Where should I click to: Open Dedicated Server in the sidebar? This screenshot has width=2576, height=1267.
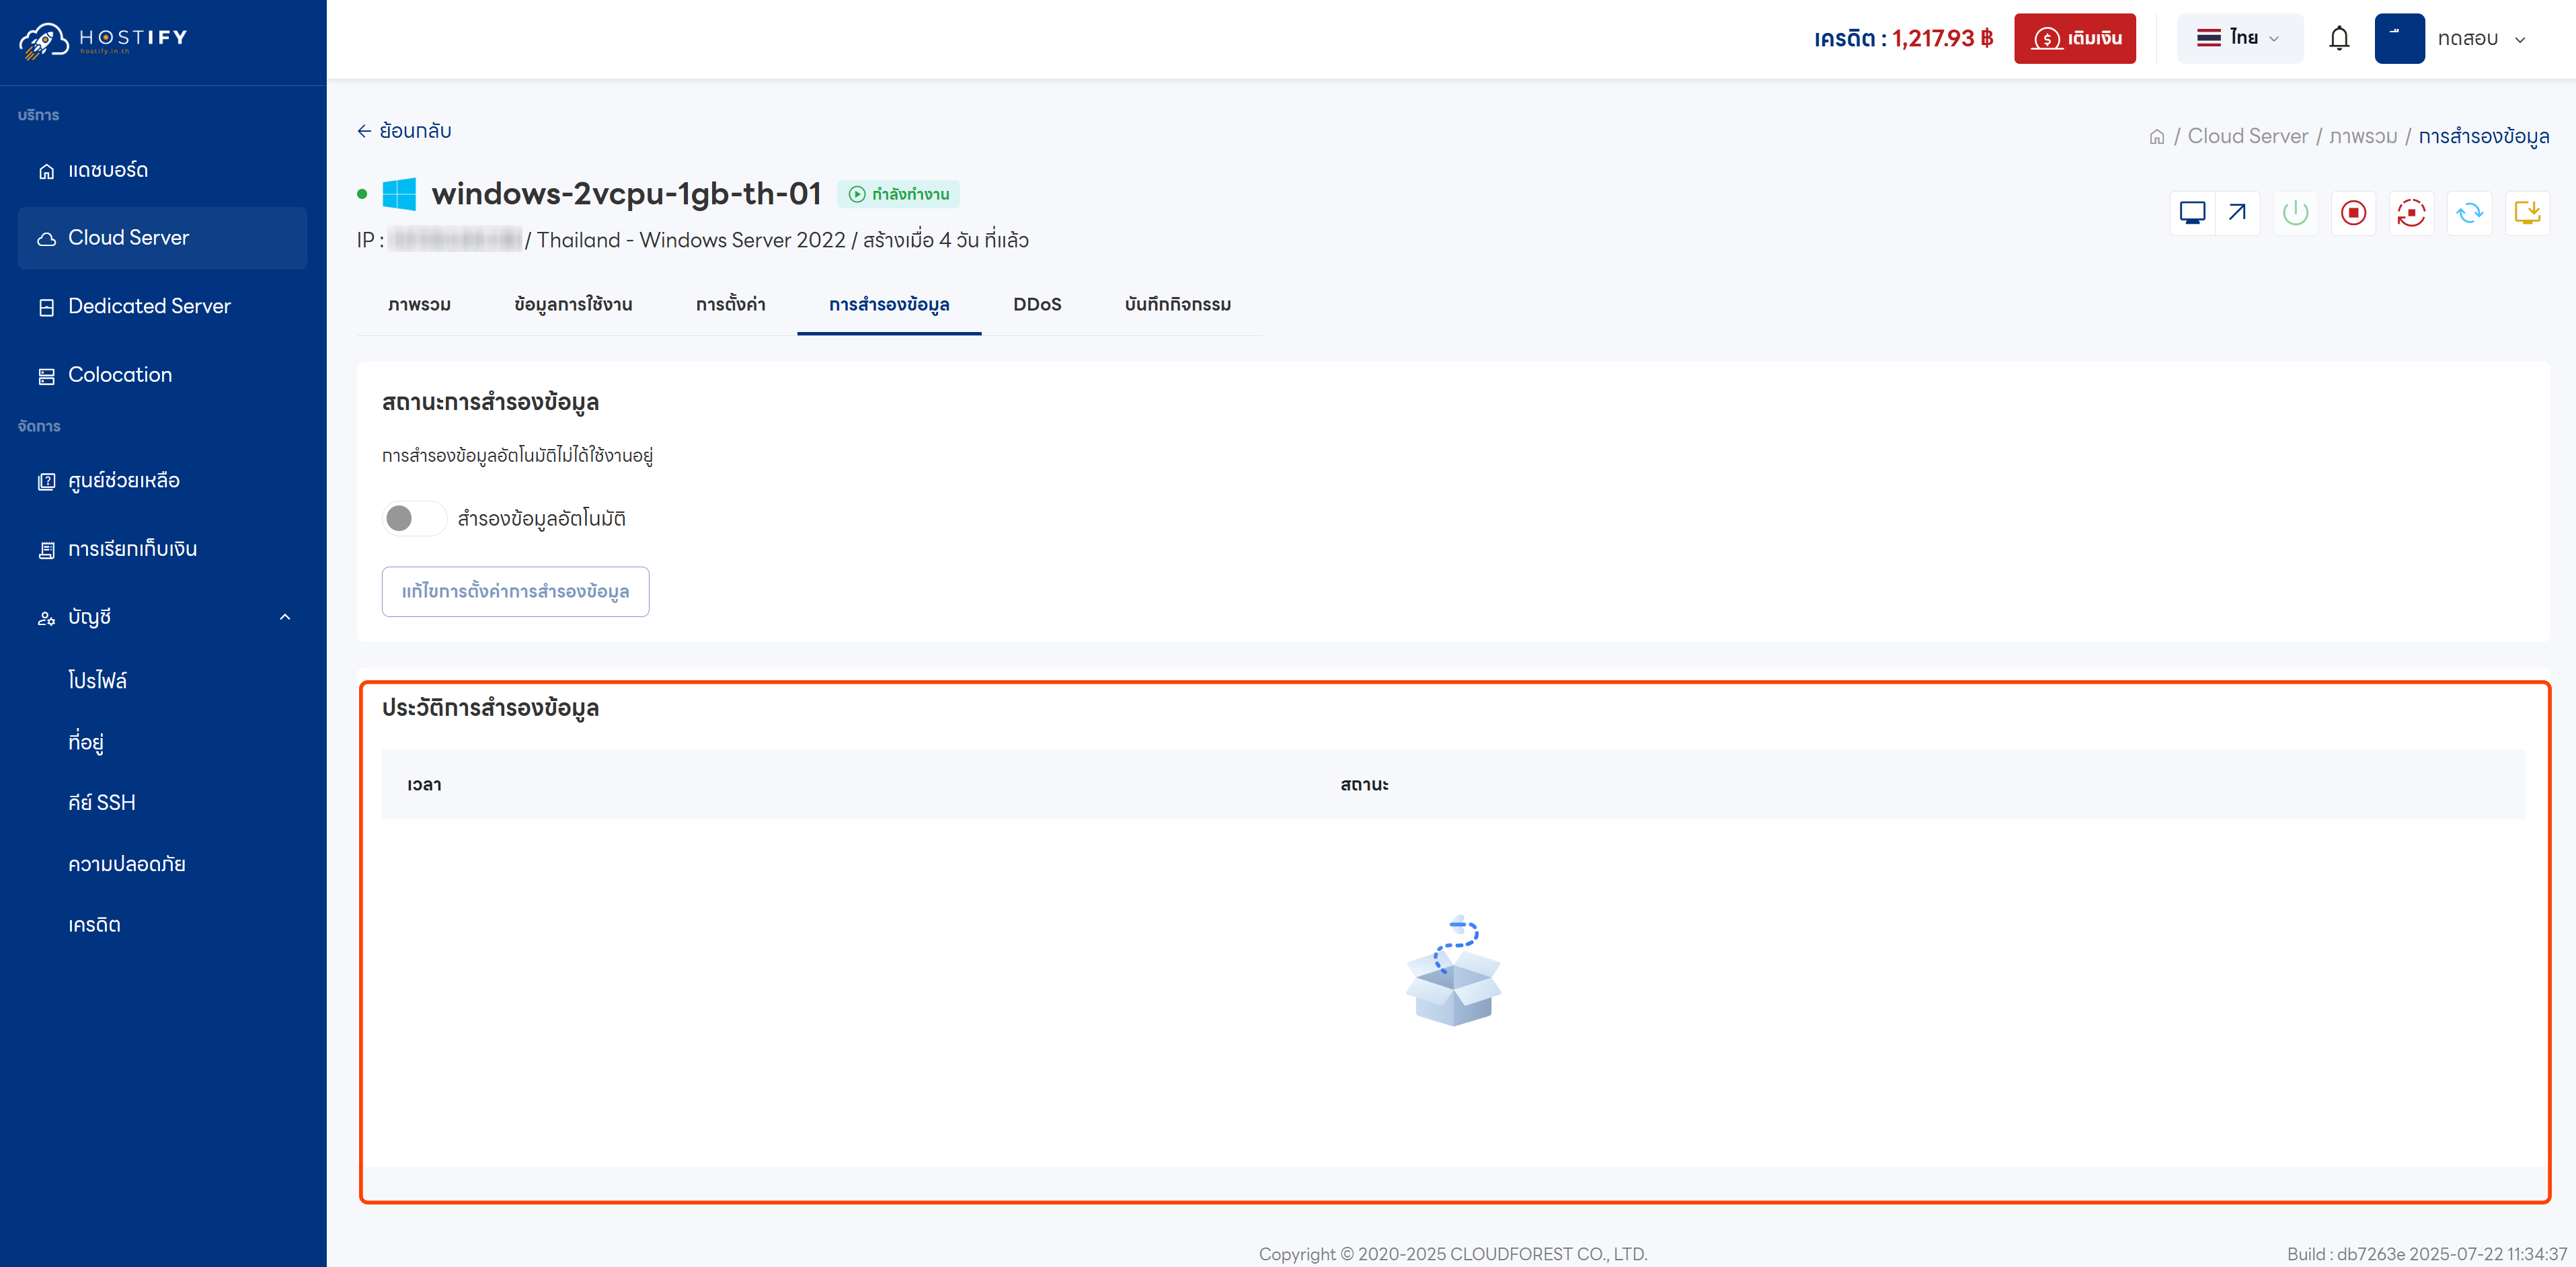point(162,306)
